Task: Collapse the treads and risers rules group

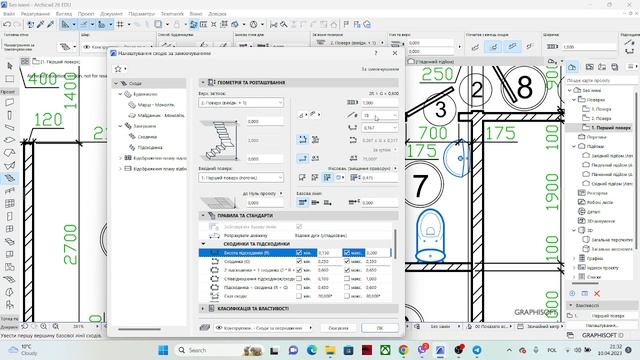Action: click(x=203, y=244)
